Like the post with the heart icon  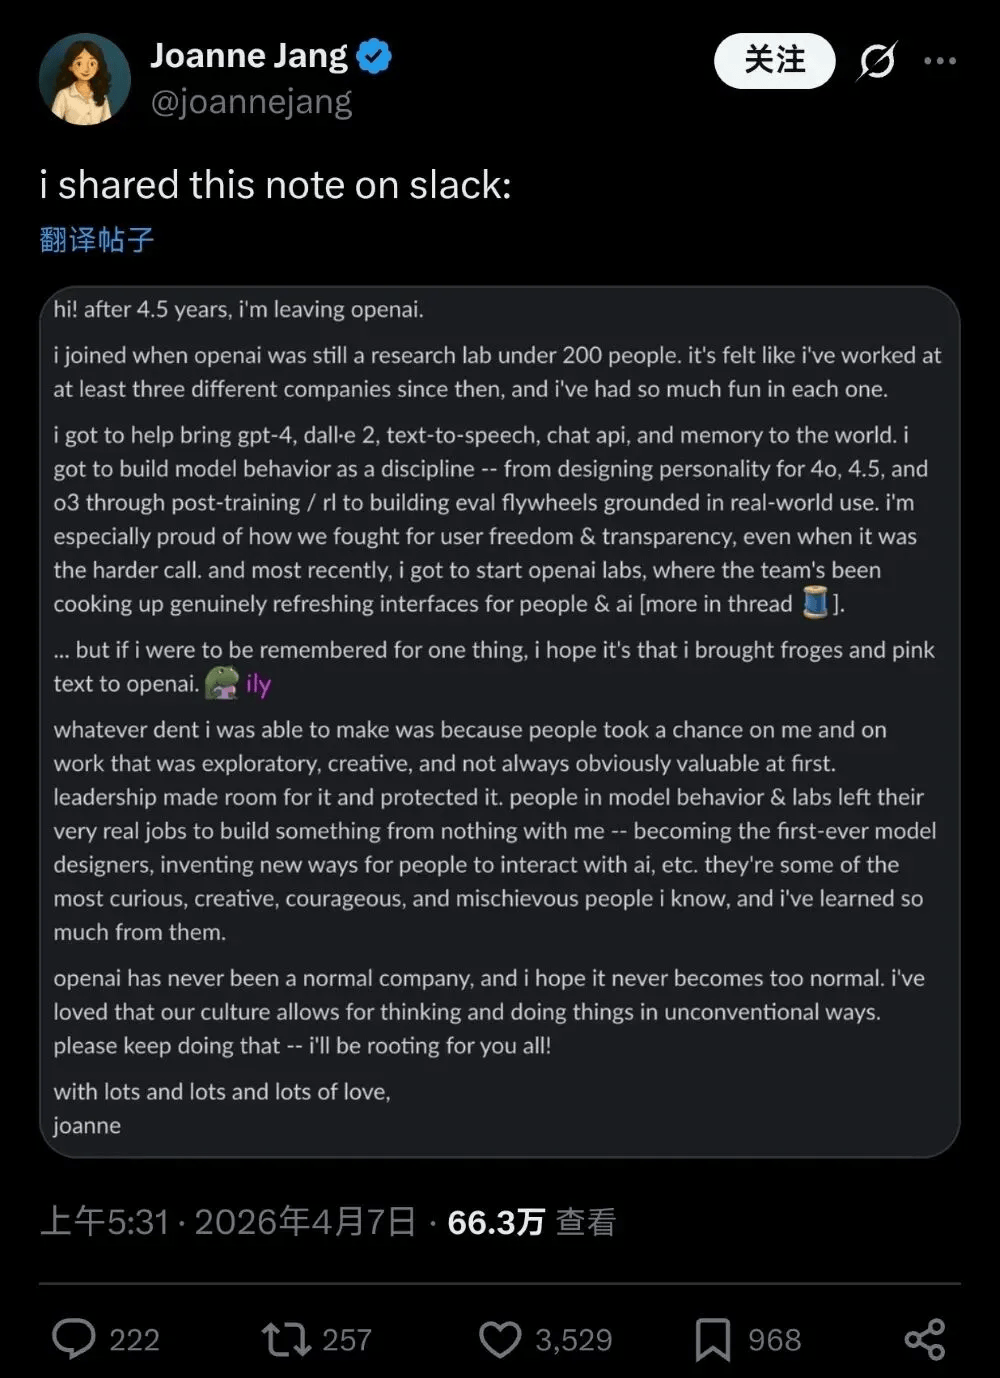tap(500, 1339)
